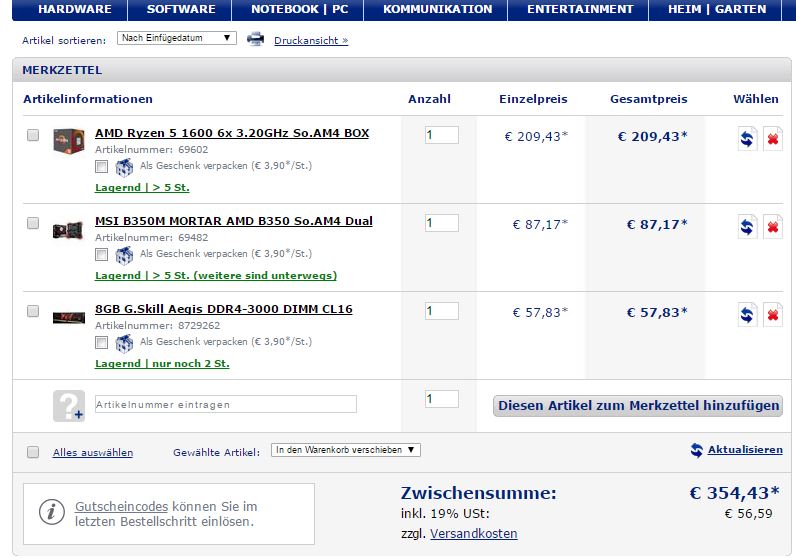Click the info icon beside Gutscheincodes
The image size is (796, 558).
click(51, 512)
